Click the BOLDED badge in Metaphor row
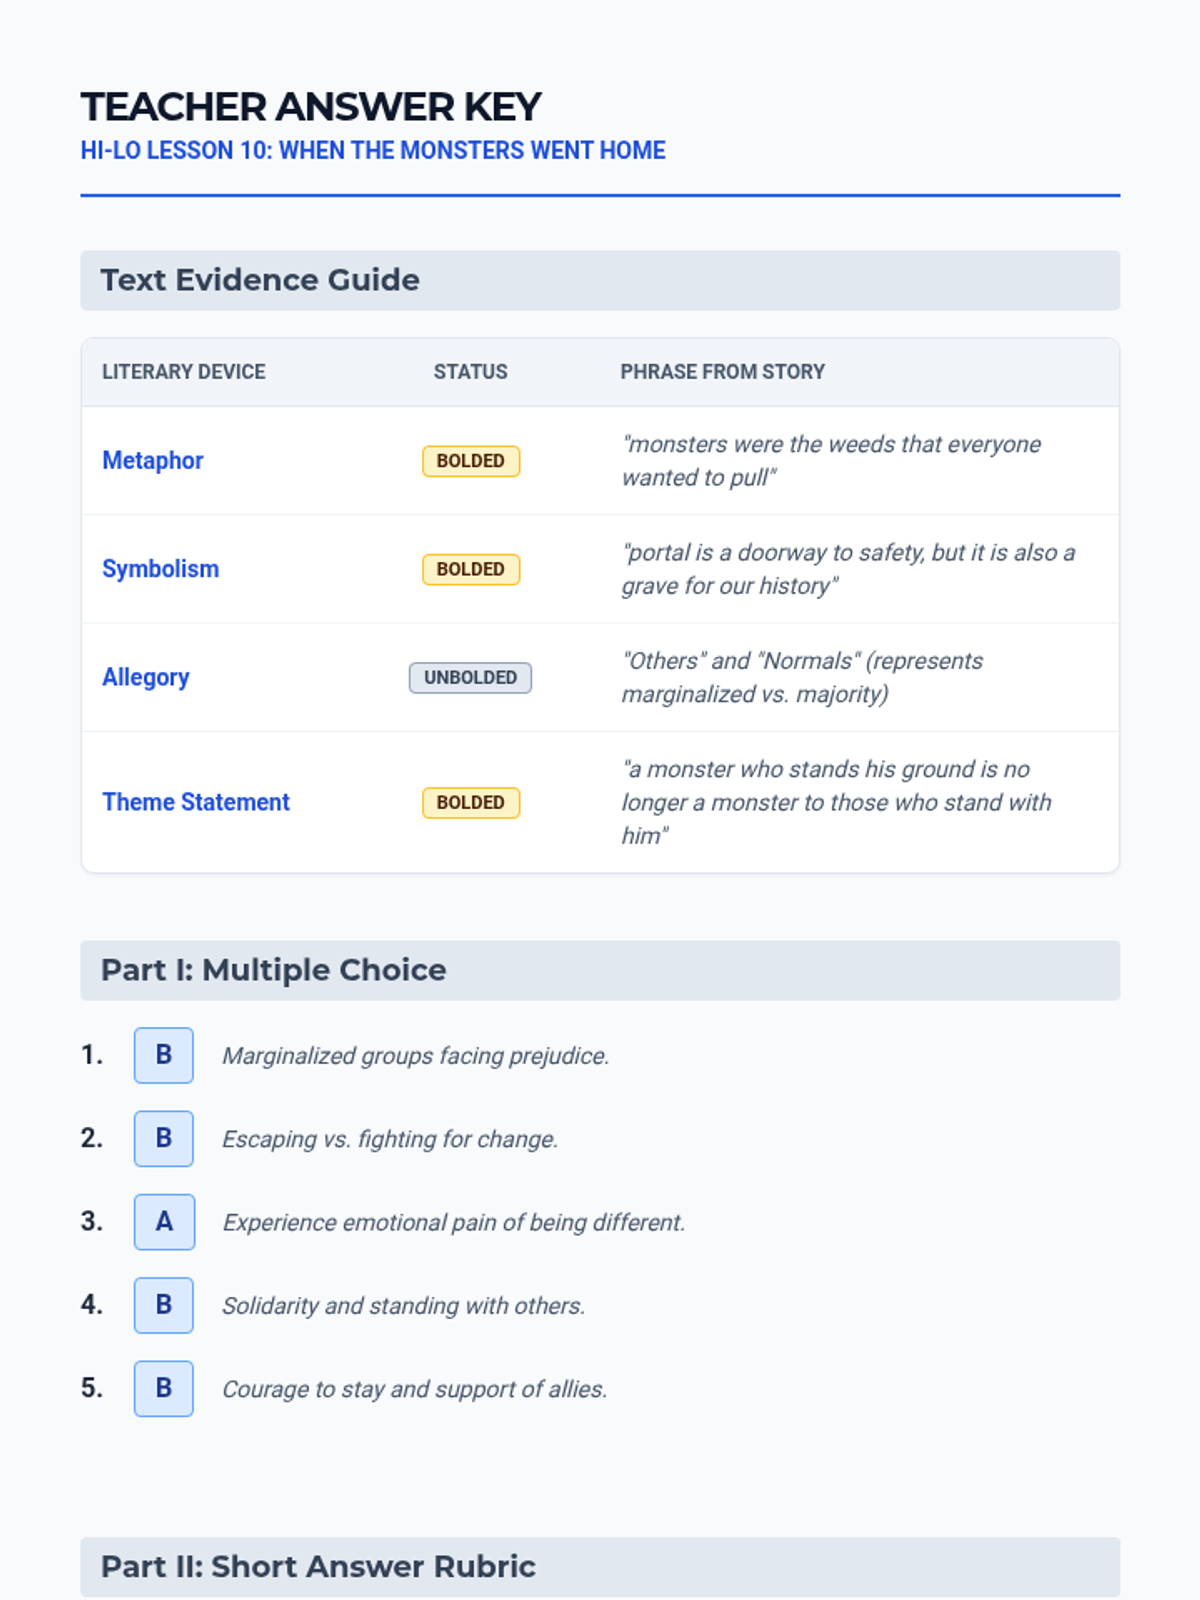Screen dimensions: 1200x1600 click(x=471, y=461)
